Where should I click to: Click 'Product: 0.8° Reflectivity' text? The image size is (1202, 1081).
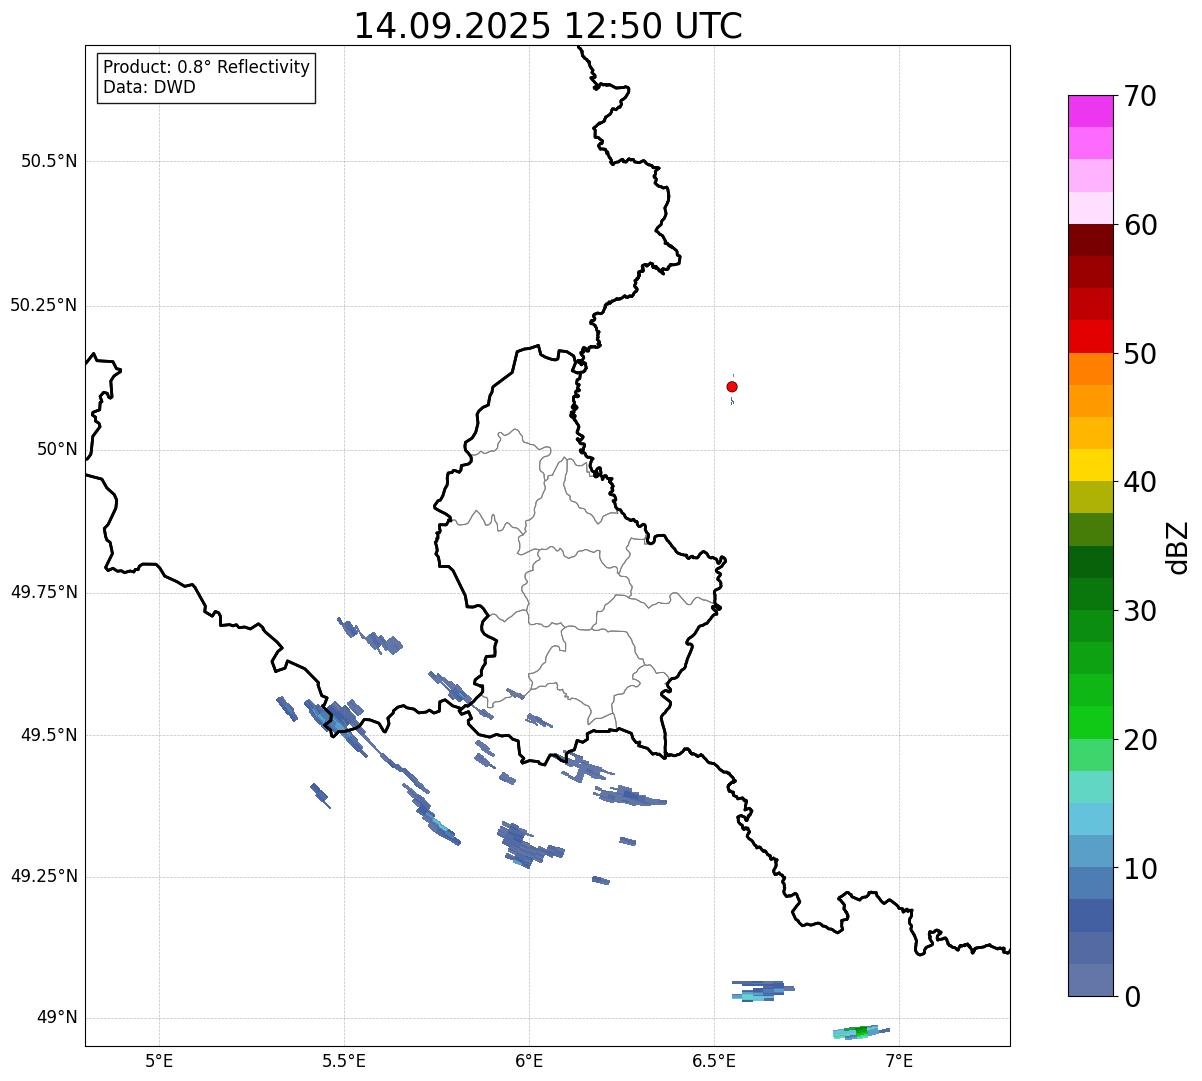click(x=207, y=67)
